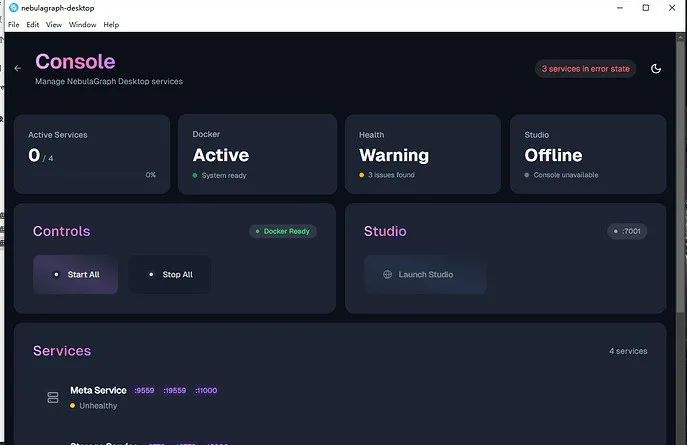Open the Edit menu
The width and height of the screenshot is (687, 445).
coord(32,25)
